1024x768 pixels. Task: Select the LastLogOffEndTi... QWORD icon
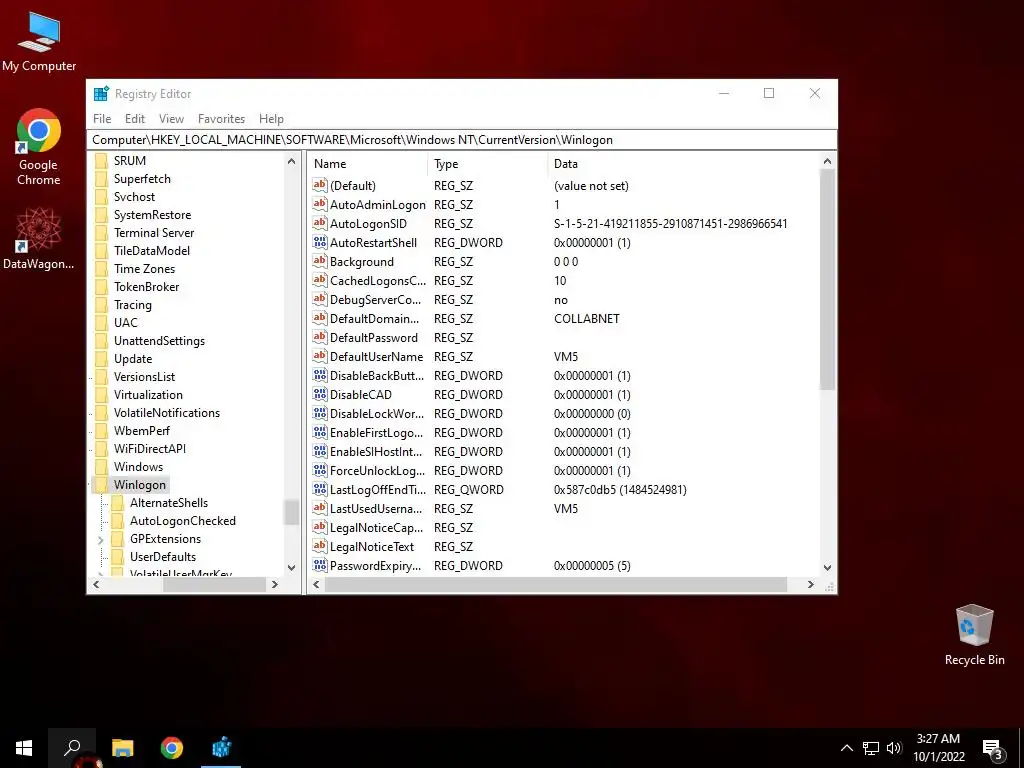point(319,488)
